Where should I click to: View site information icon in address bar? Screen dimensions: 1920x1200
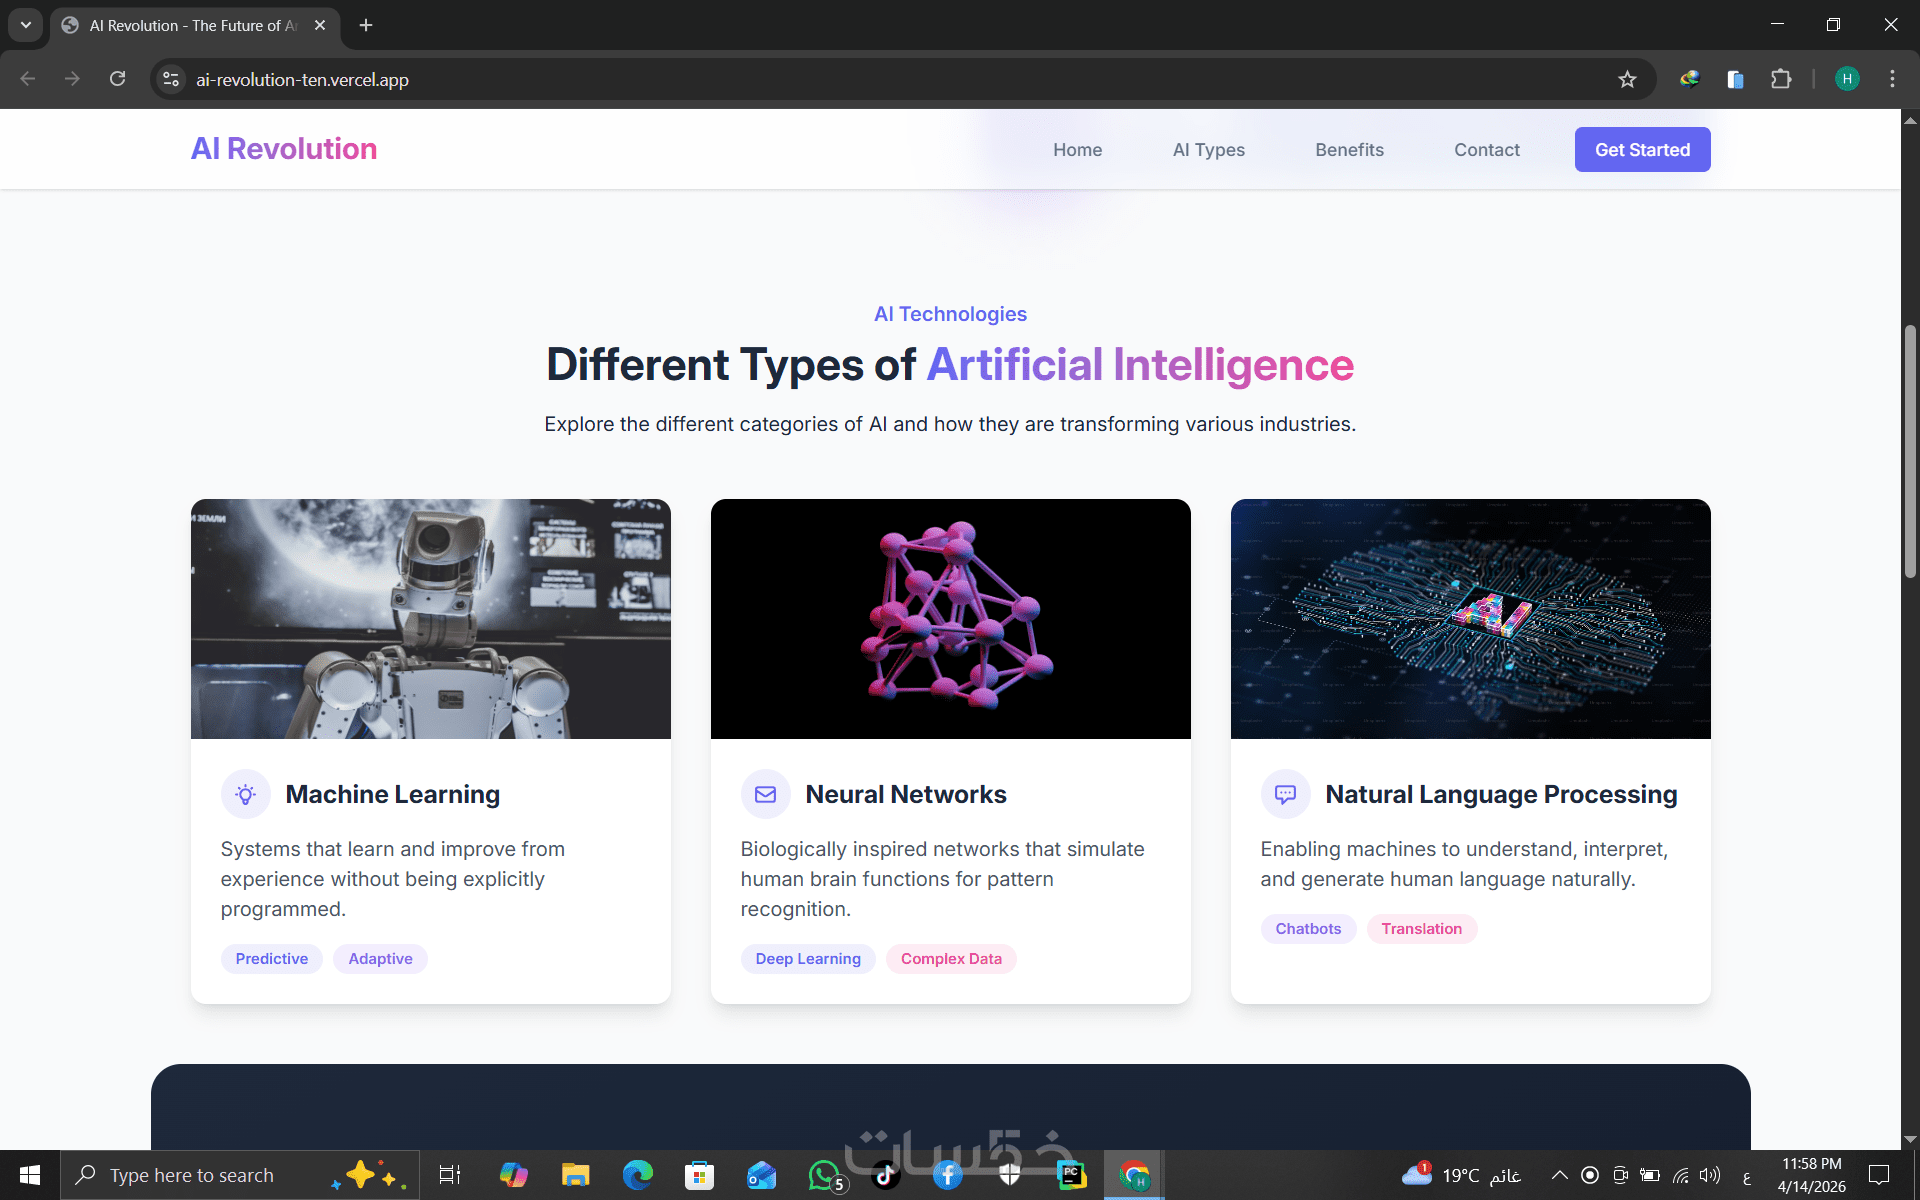coord(171,80)
